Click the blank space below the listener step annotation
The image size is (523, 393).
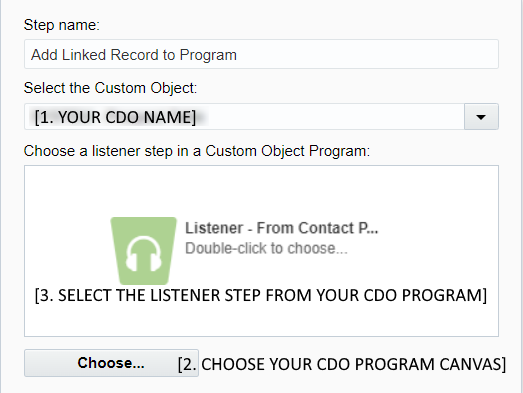(262, 320)
